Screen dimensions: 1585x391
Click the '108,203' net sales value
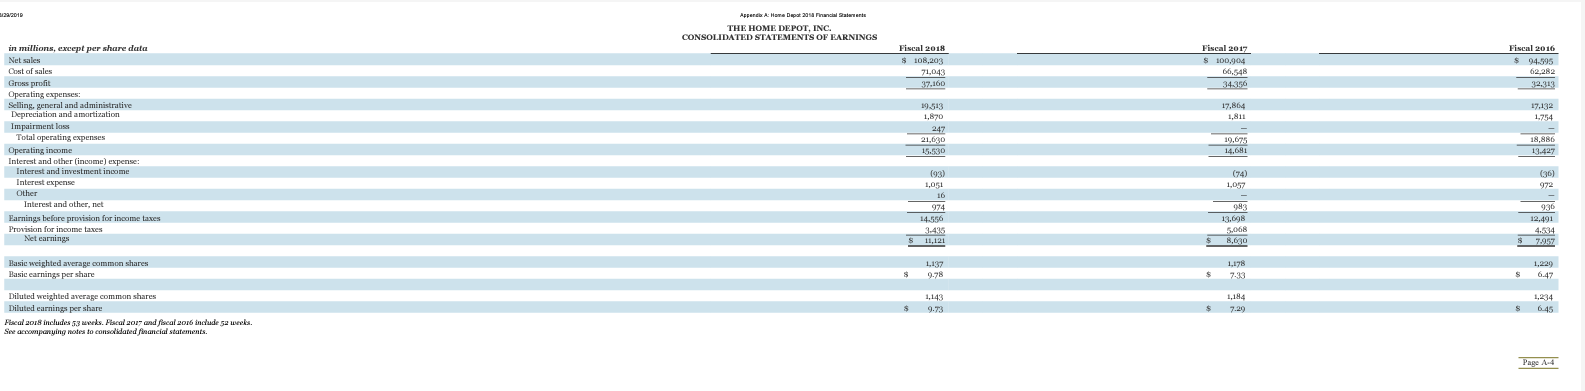coord(929,61)
